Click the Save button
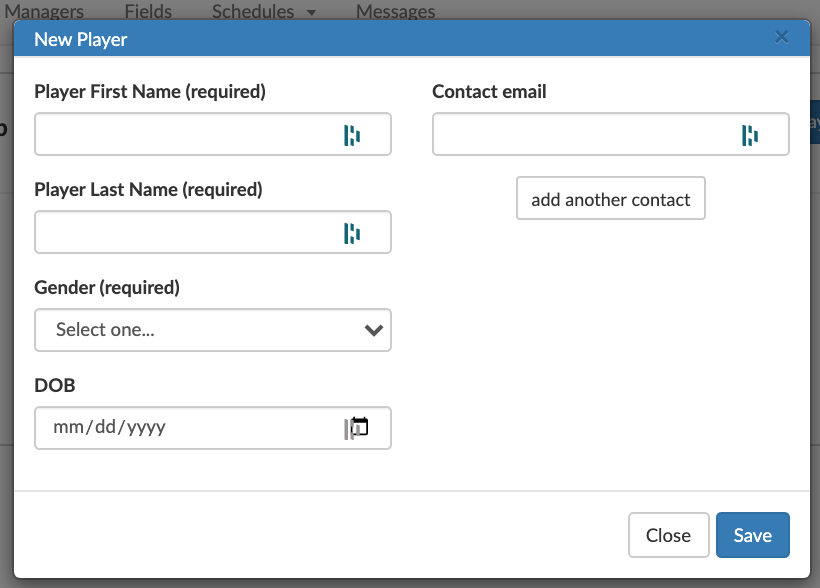 point(753,535)
